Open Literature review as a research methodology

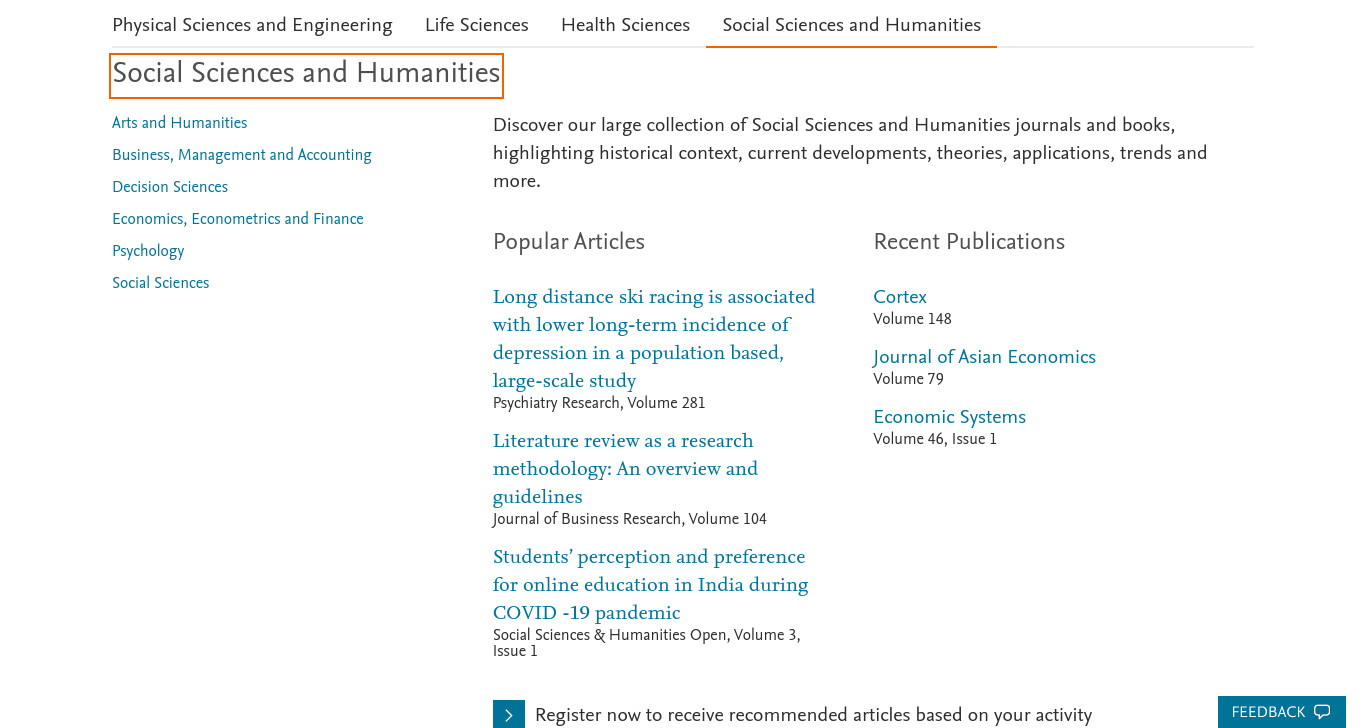point(625,469)
